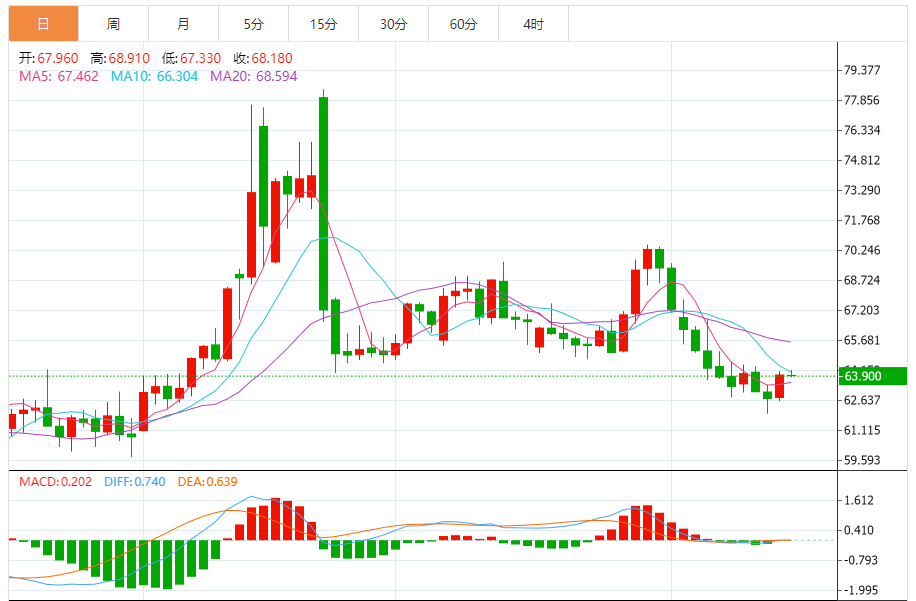
Task: Switch to the 4时 four-hour tab
Action: coord(534,24)
